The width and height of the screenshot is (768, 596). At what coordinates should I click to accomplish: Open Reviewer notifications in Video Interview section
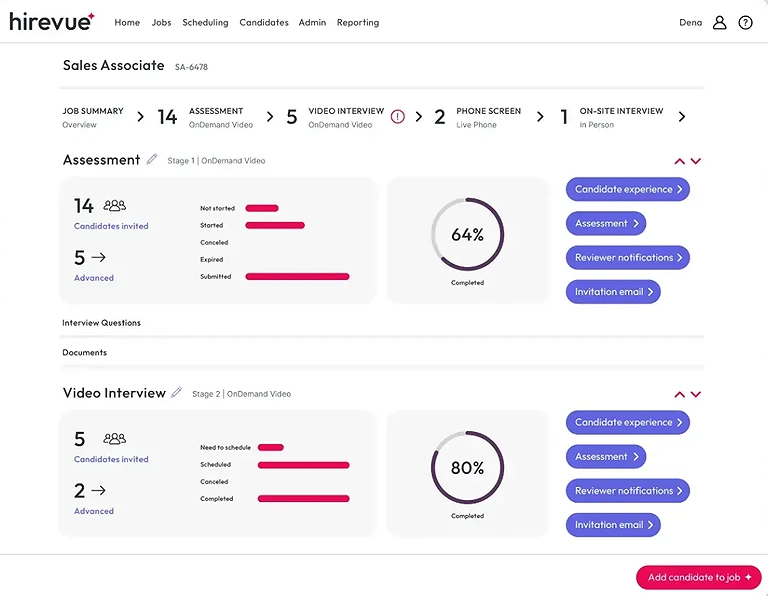click(x=627, y=491)
